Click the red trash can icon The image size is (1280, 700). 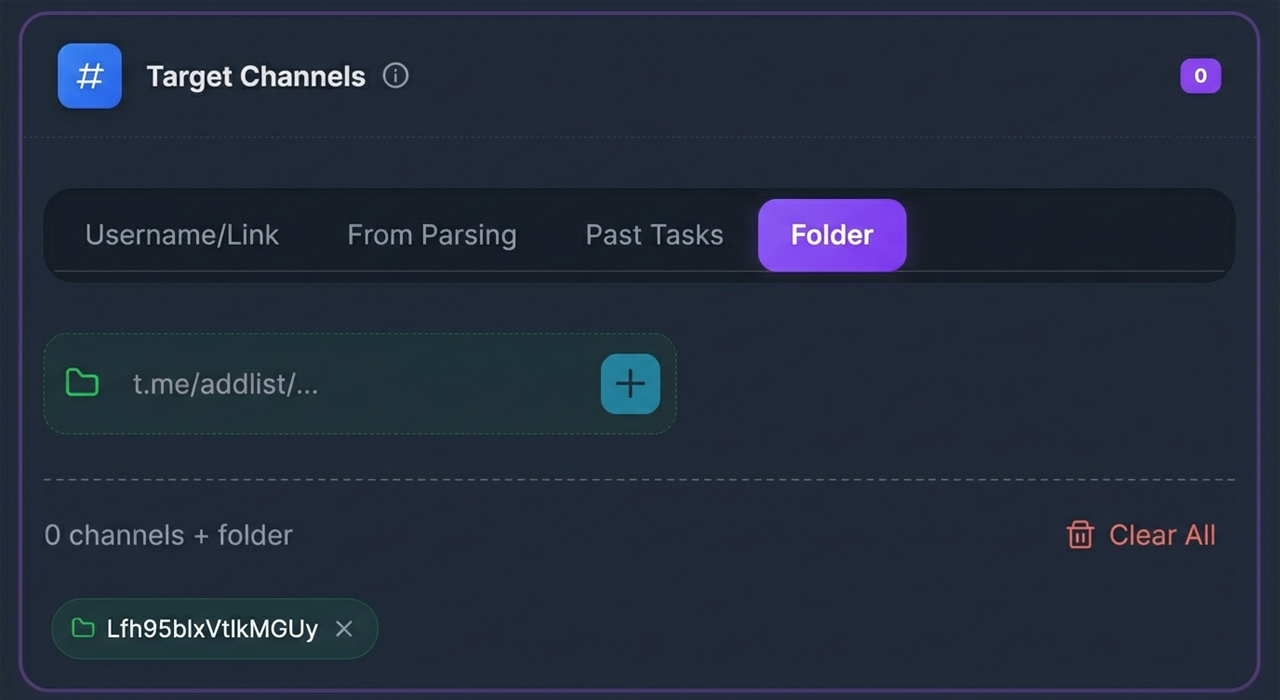click(x=1080, y=535)
